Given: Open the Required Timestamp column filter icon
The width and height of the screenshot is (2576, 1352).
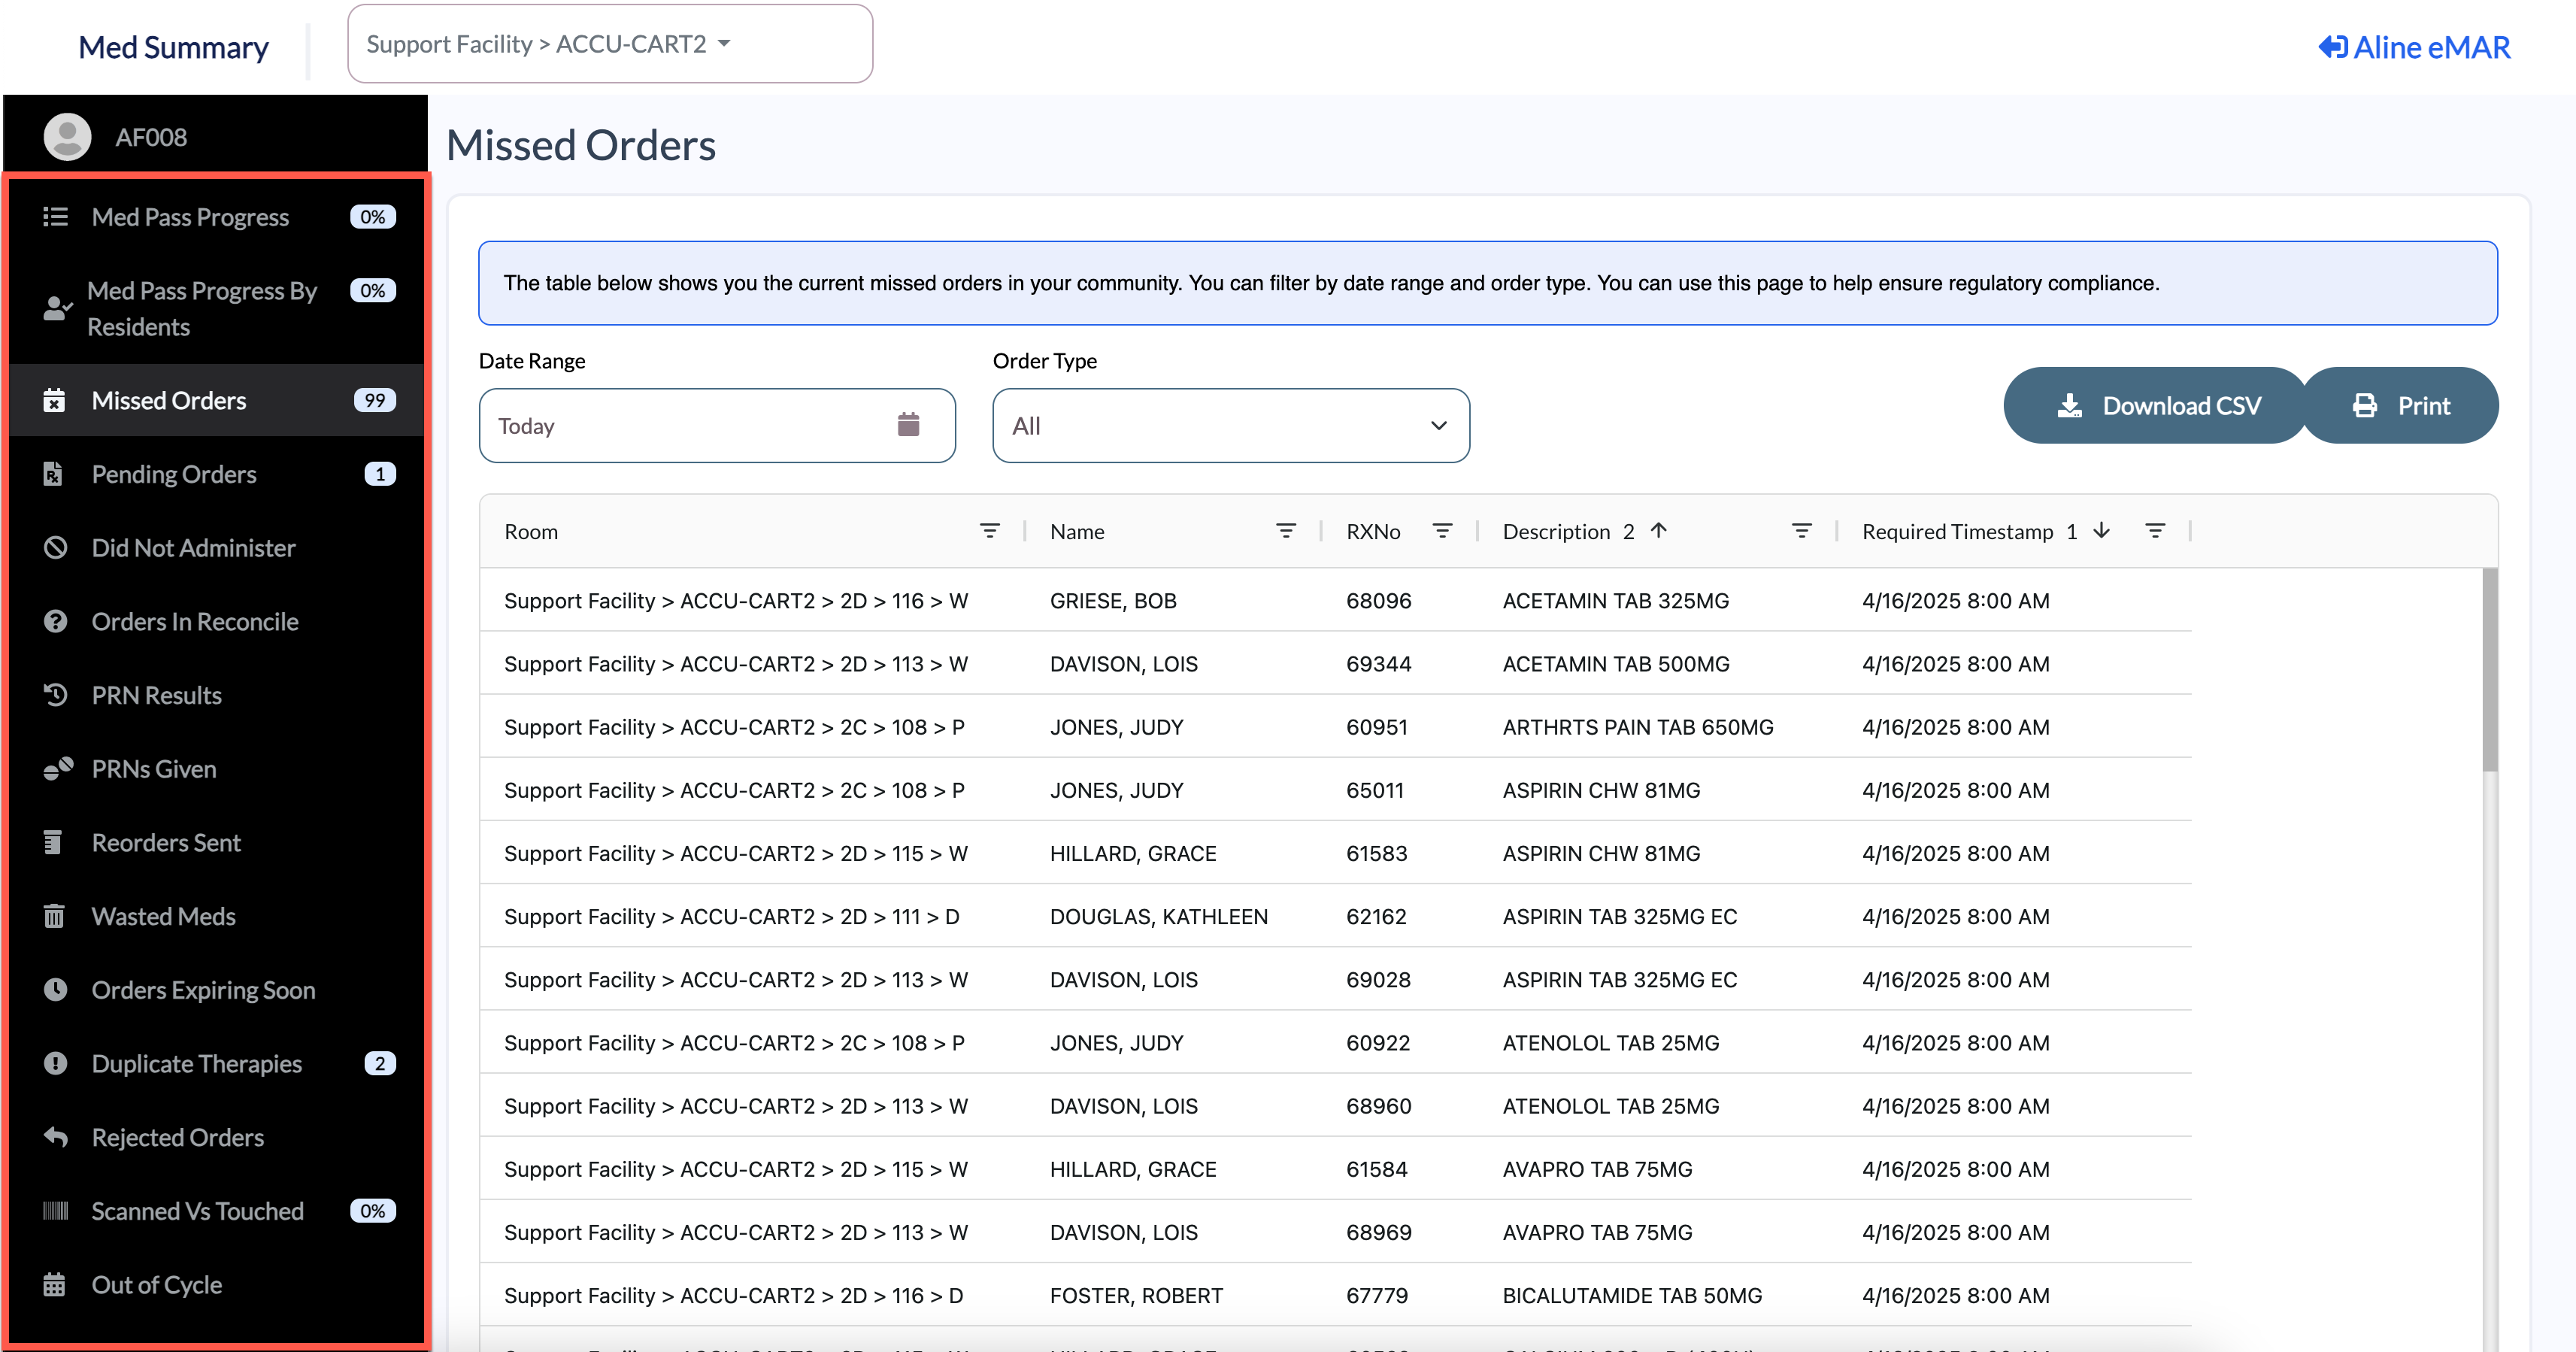Looking at the screenshot, I should [x=2155, y=531].
